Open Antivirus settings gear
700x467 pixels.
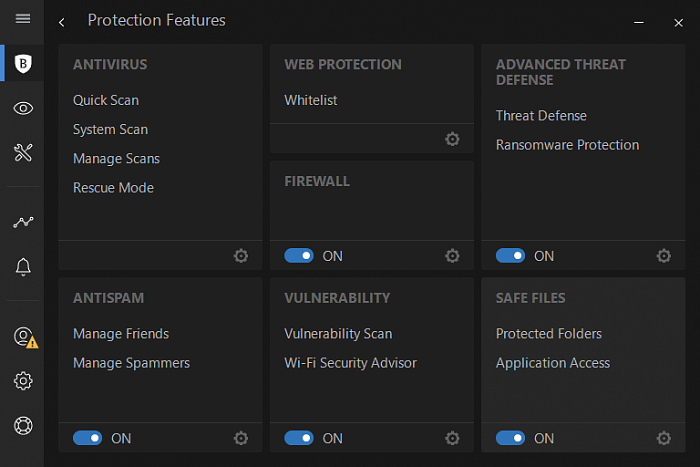point(241,256)
